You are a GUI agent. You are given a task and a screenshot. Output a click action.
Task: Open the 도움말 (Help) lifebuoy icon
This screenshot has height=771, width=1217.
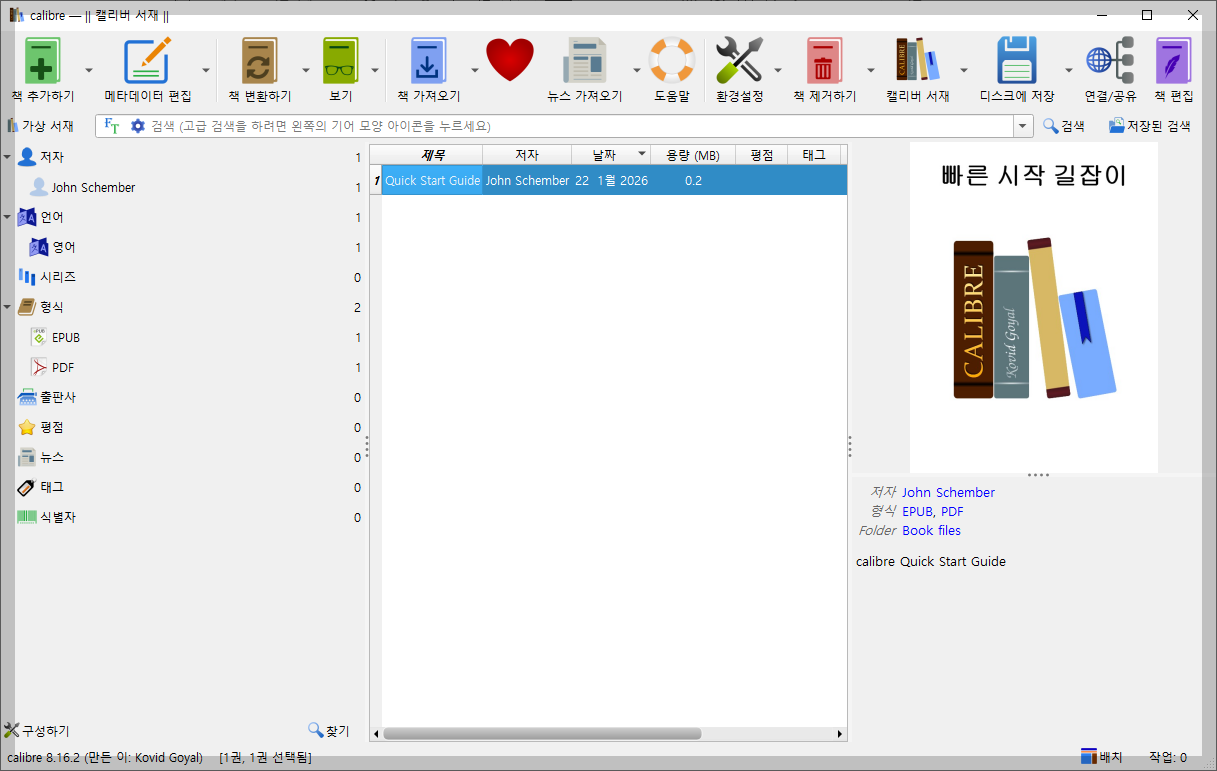click(x=672, y=62)
